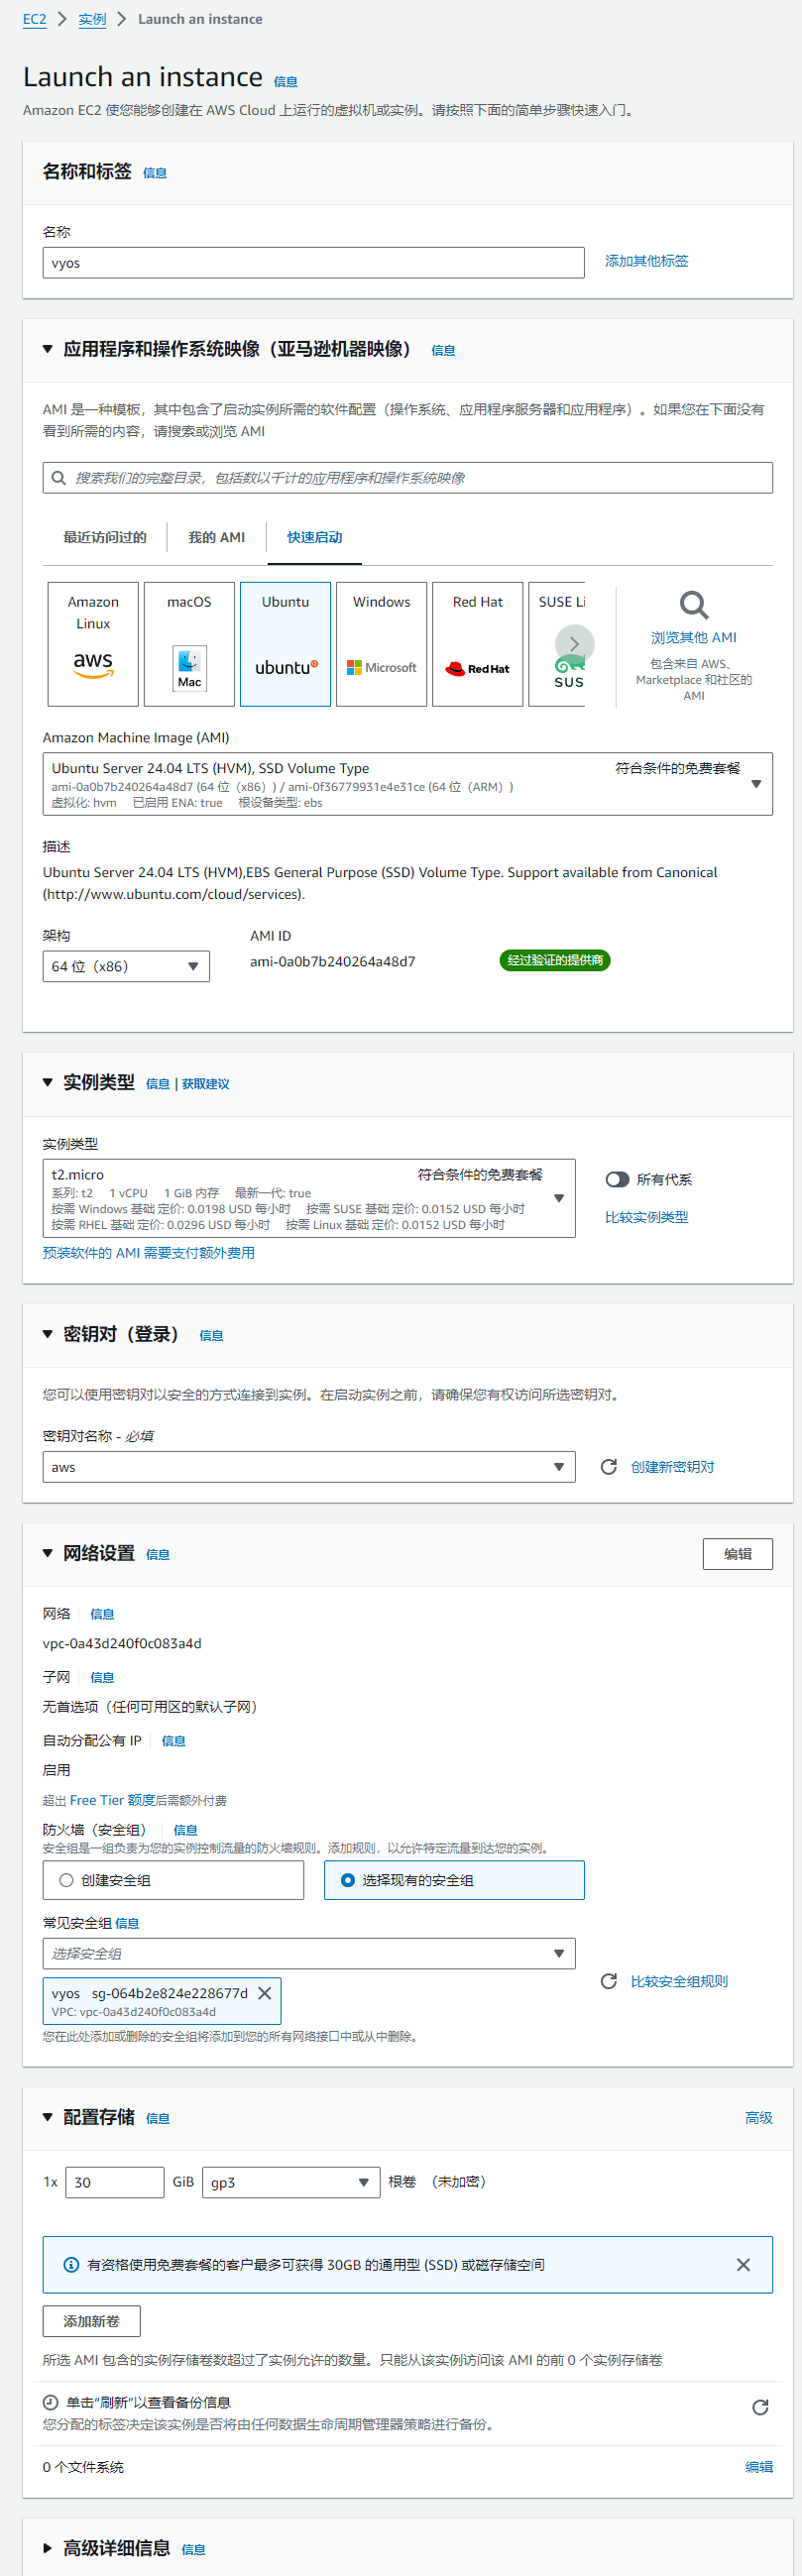Viewport: 802px width, 2576px height.
Task: Click the clock icon beside backup info
Action: [50, 2402]
